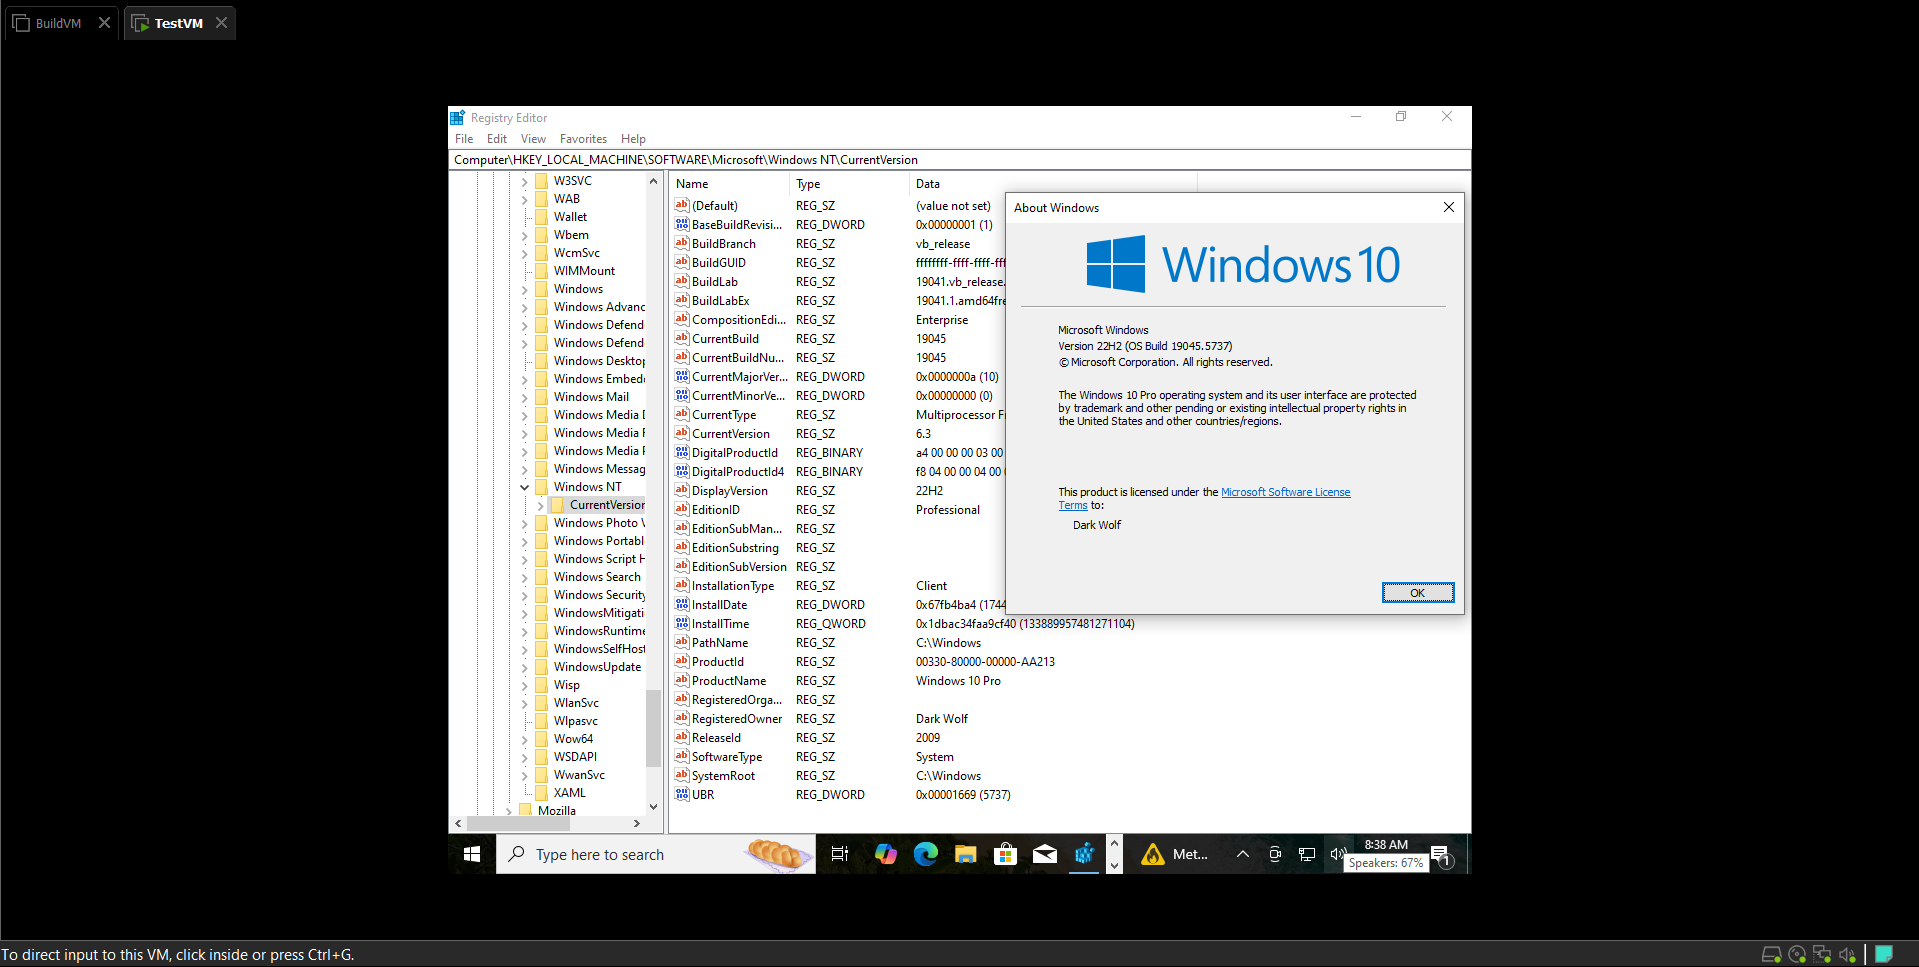The image size is (1919, 967).
Task: Click taskbar scroll-down arrow near Registry icon
Action: point(1114,865)
